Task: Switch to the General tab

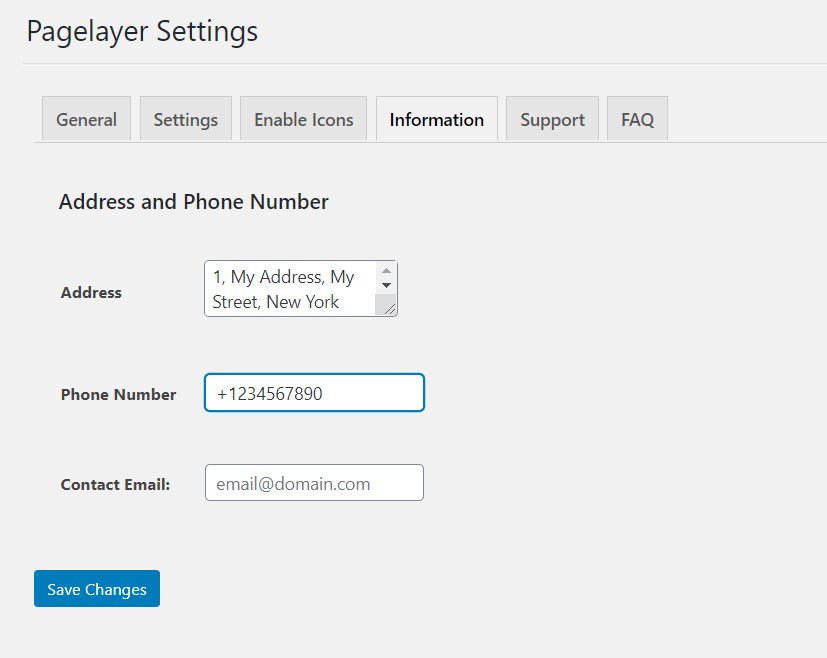Action: click(86, 119)
